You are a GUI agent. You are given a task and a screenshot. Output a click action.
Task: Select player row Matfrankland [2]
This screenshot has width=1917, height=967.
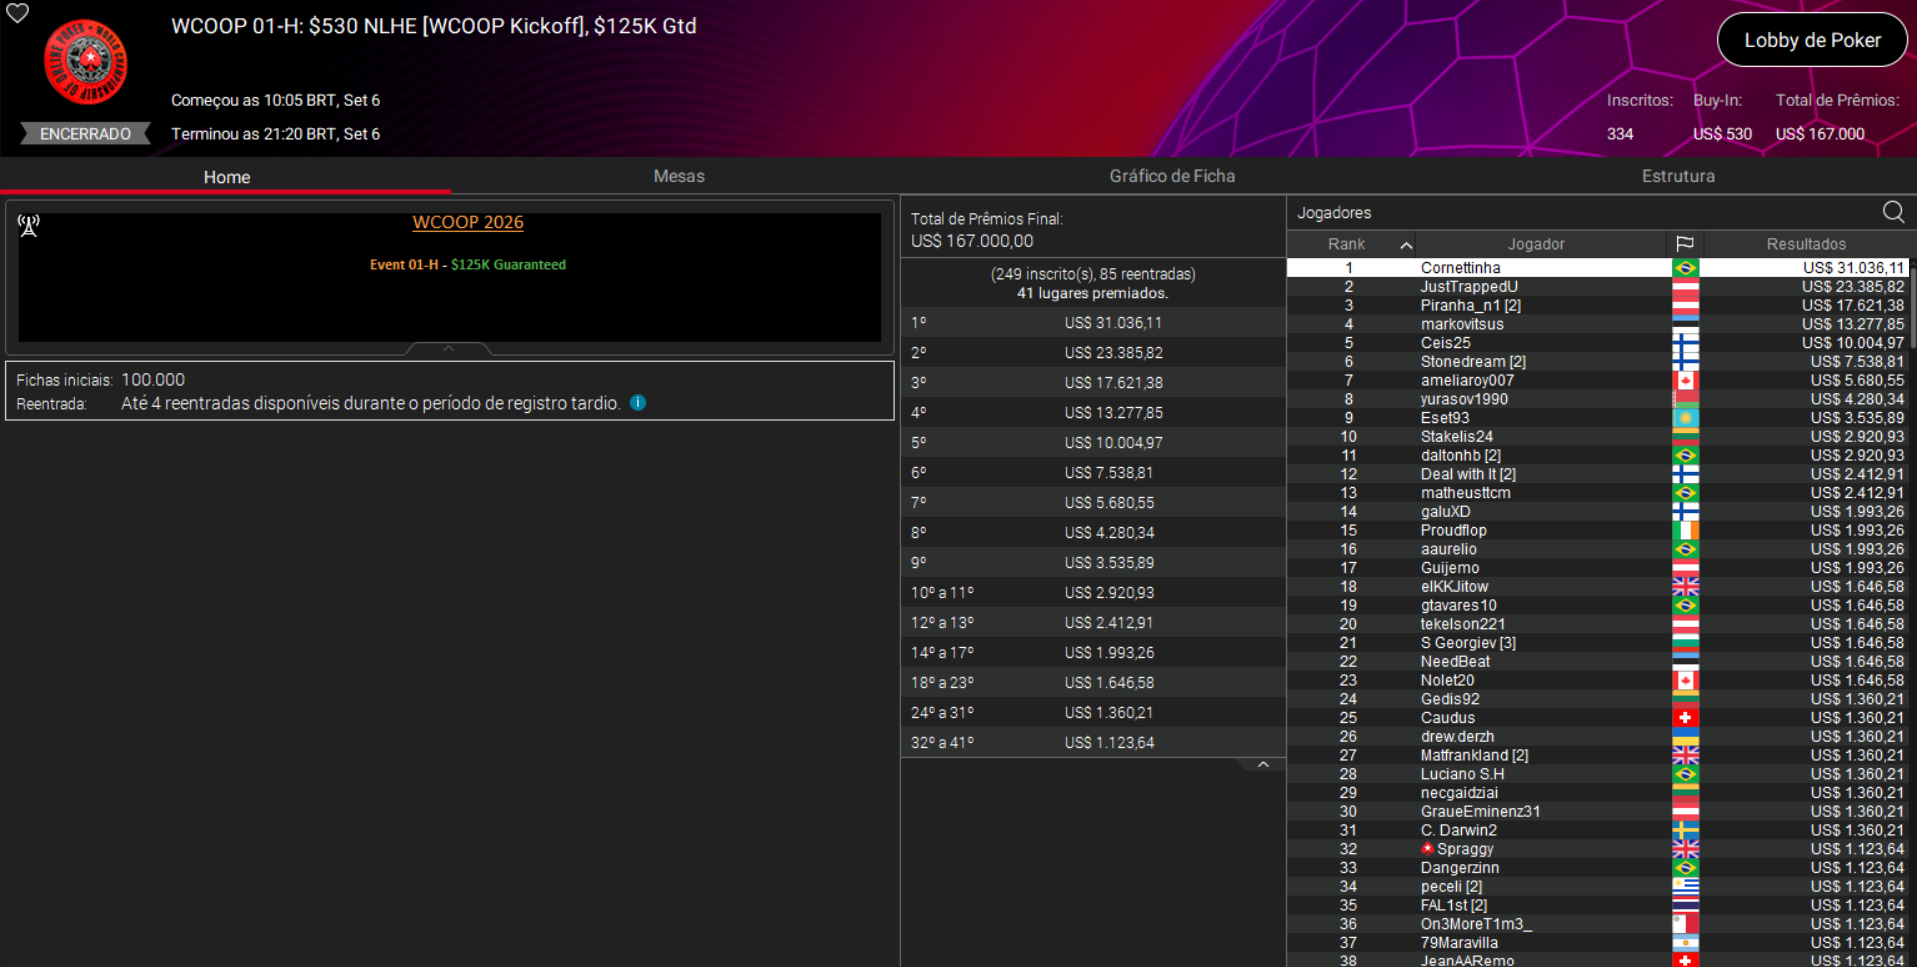pos(1598,756)
